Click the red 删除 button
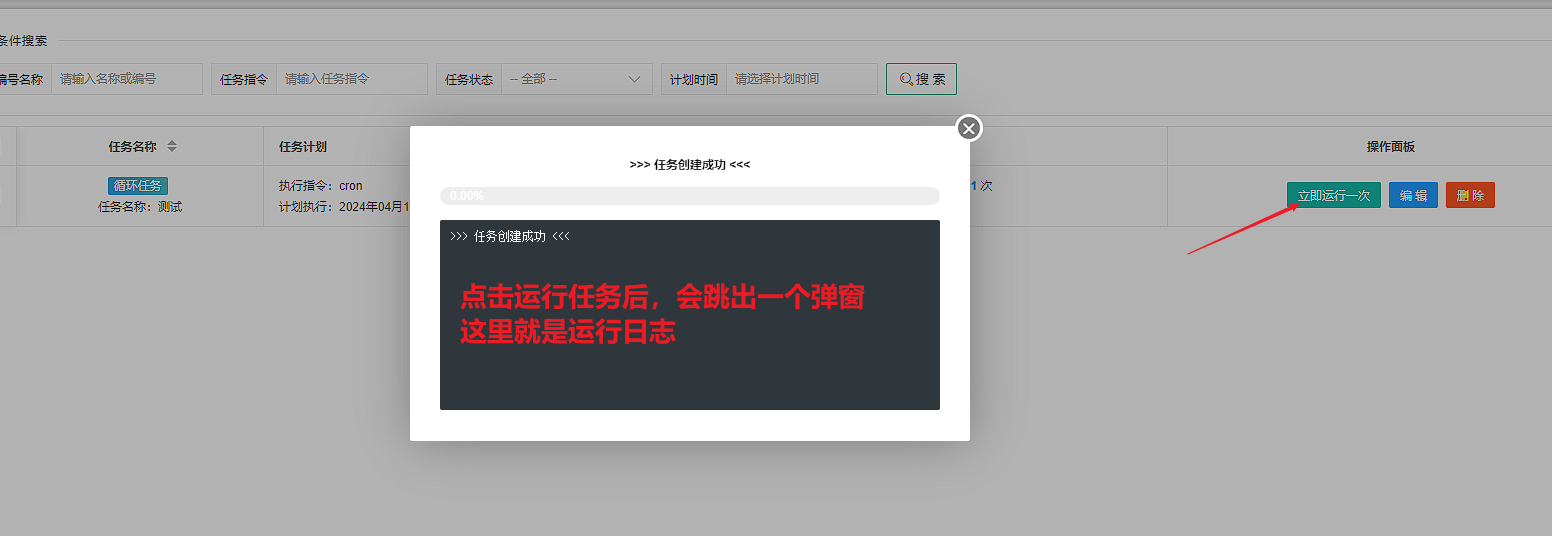The width and height of the screenshot is (1552, 536). [1470, 195]
